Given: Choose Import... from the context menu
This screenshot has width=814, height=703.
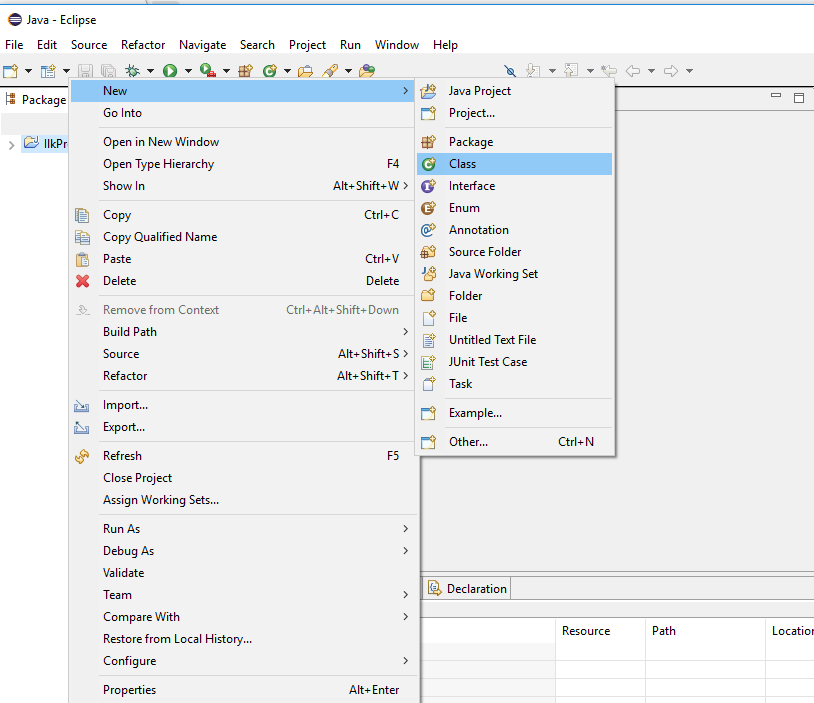Looking at the screenshot, I should click(x=243, y=405).
